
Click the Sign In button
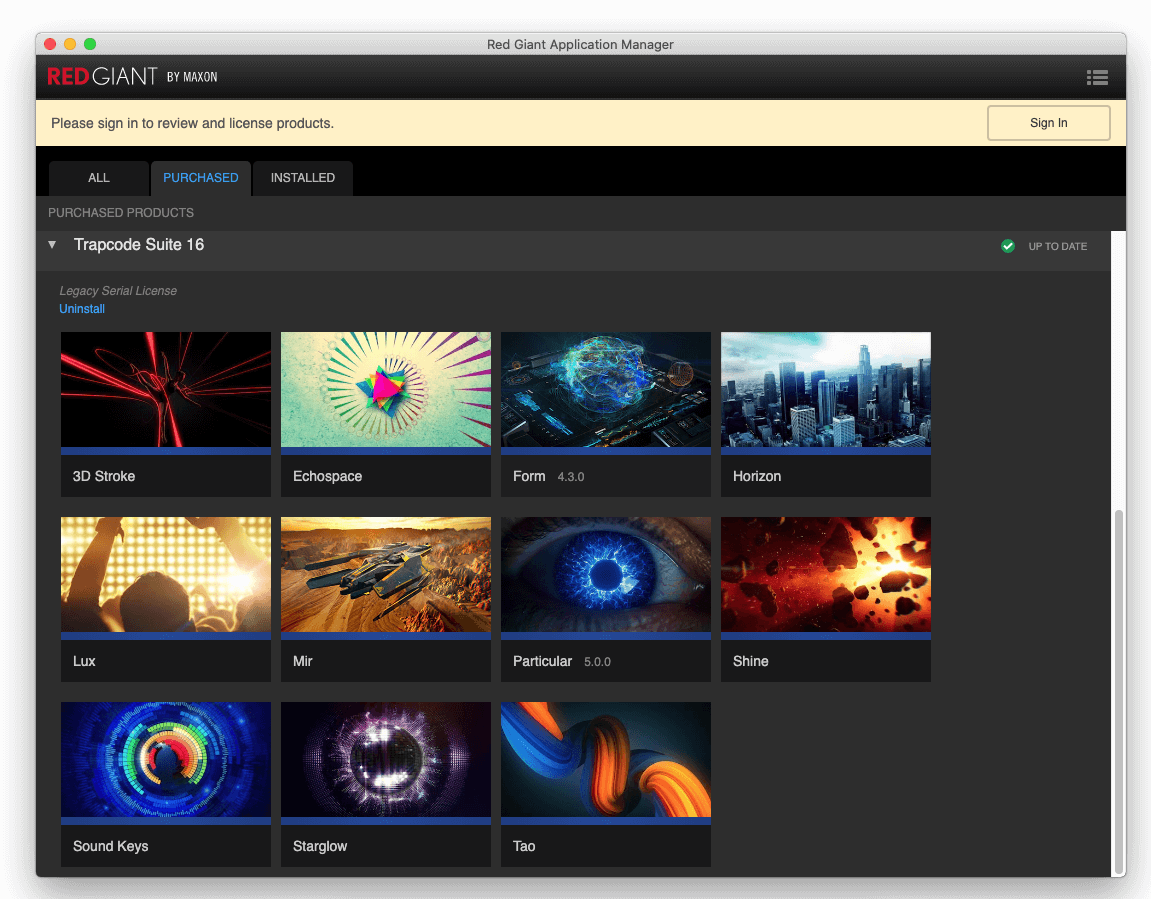tap(1048, 123)
